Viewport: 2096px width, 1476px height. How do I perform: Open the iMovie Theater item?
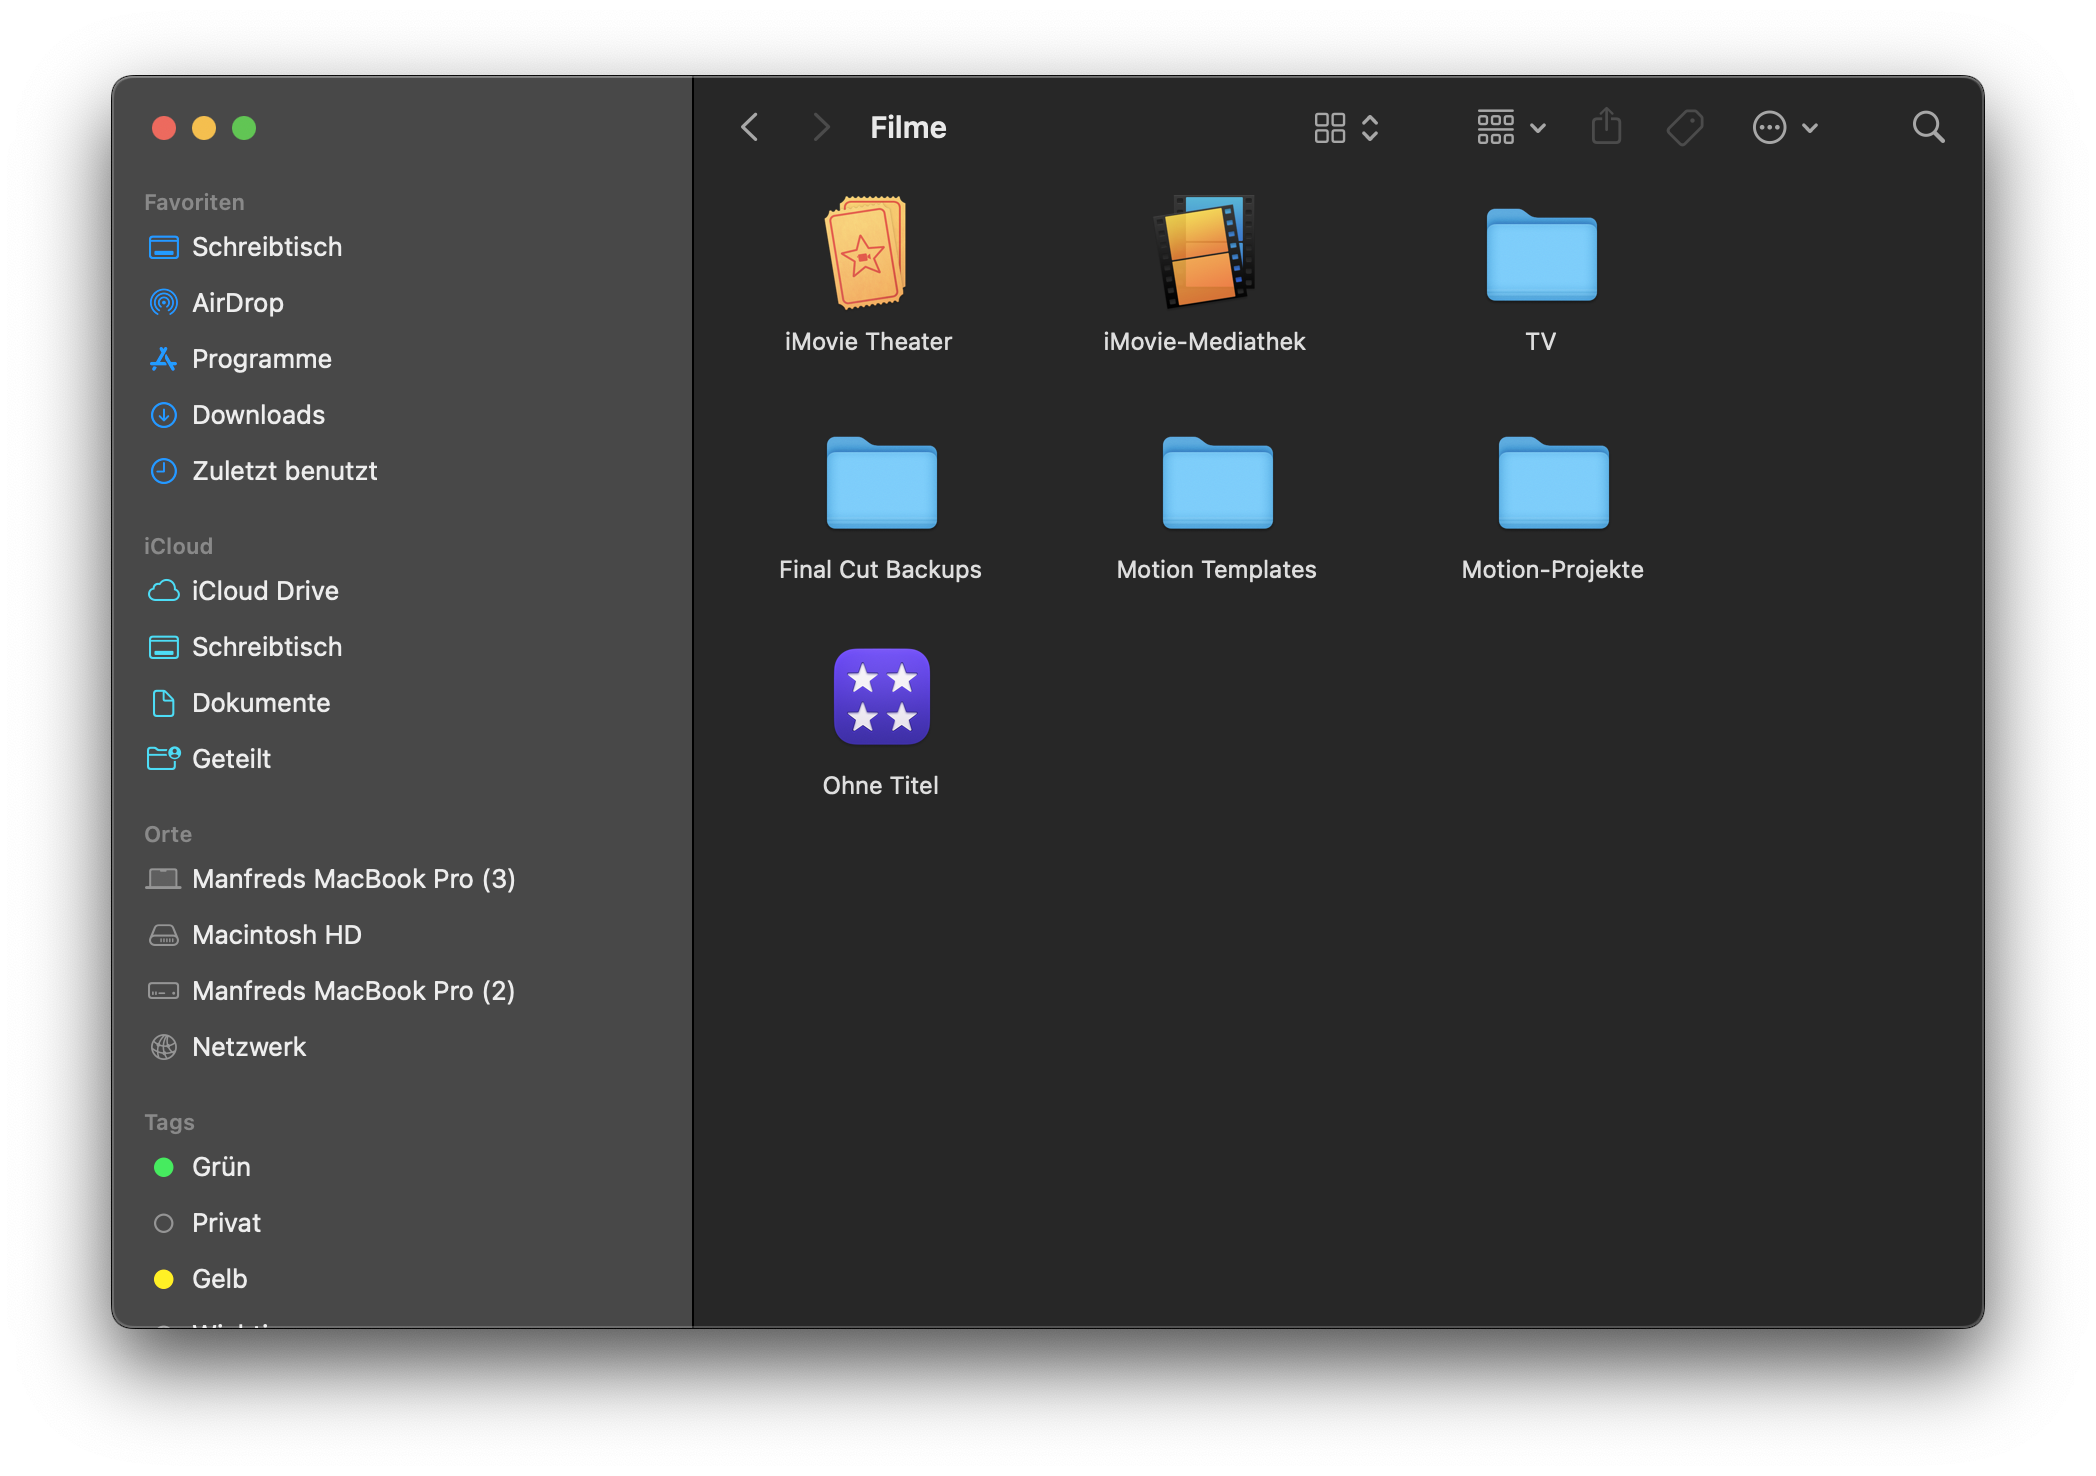(x=867, y=253)
